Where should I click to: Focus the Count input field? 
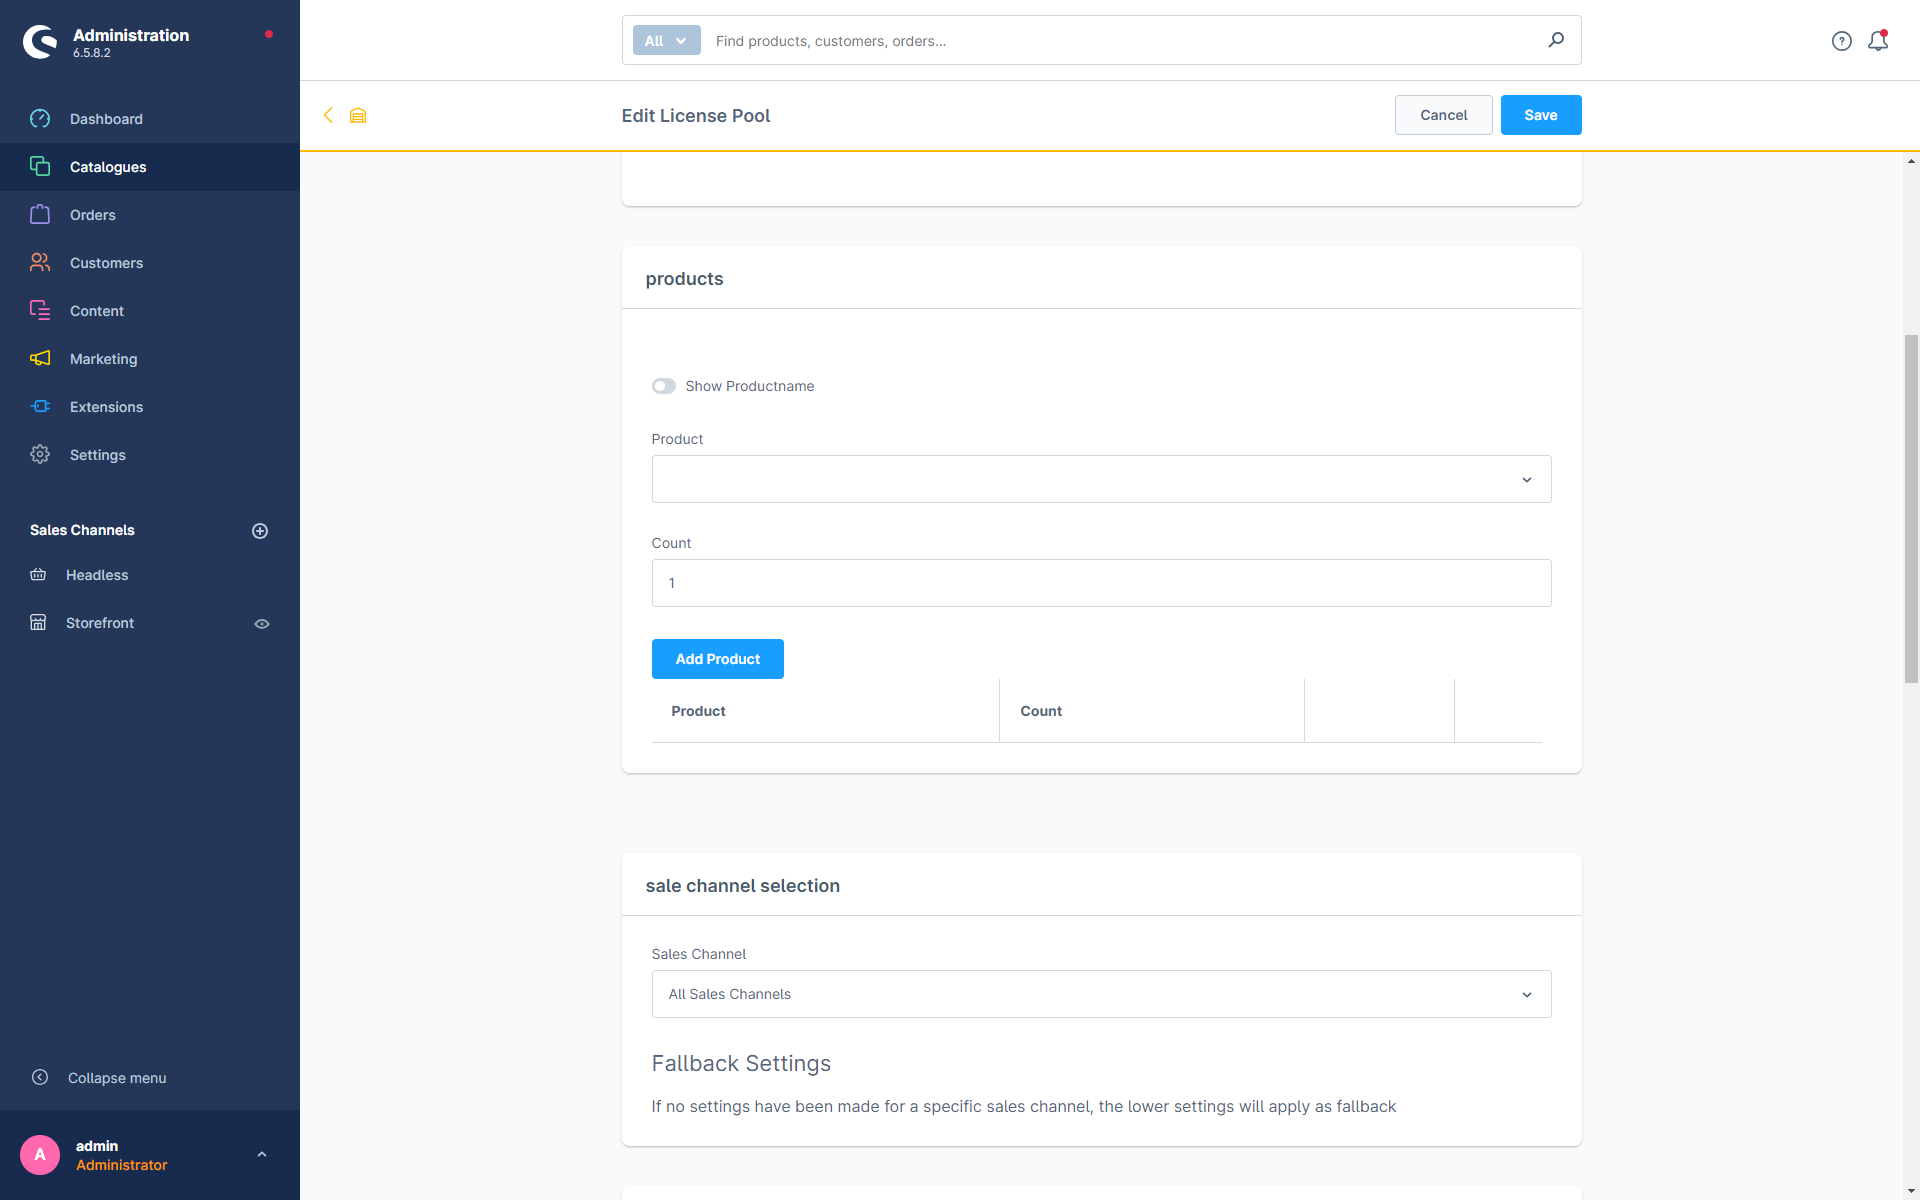point(1101,583)
